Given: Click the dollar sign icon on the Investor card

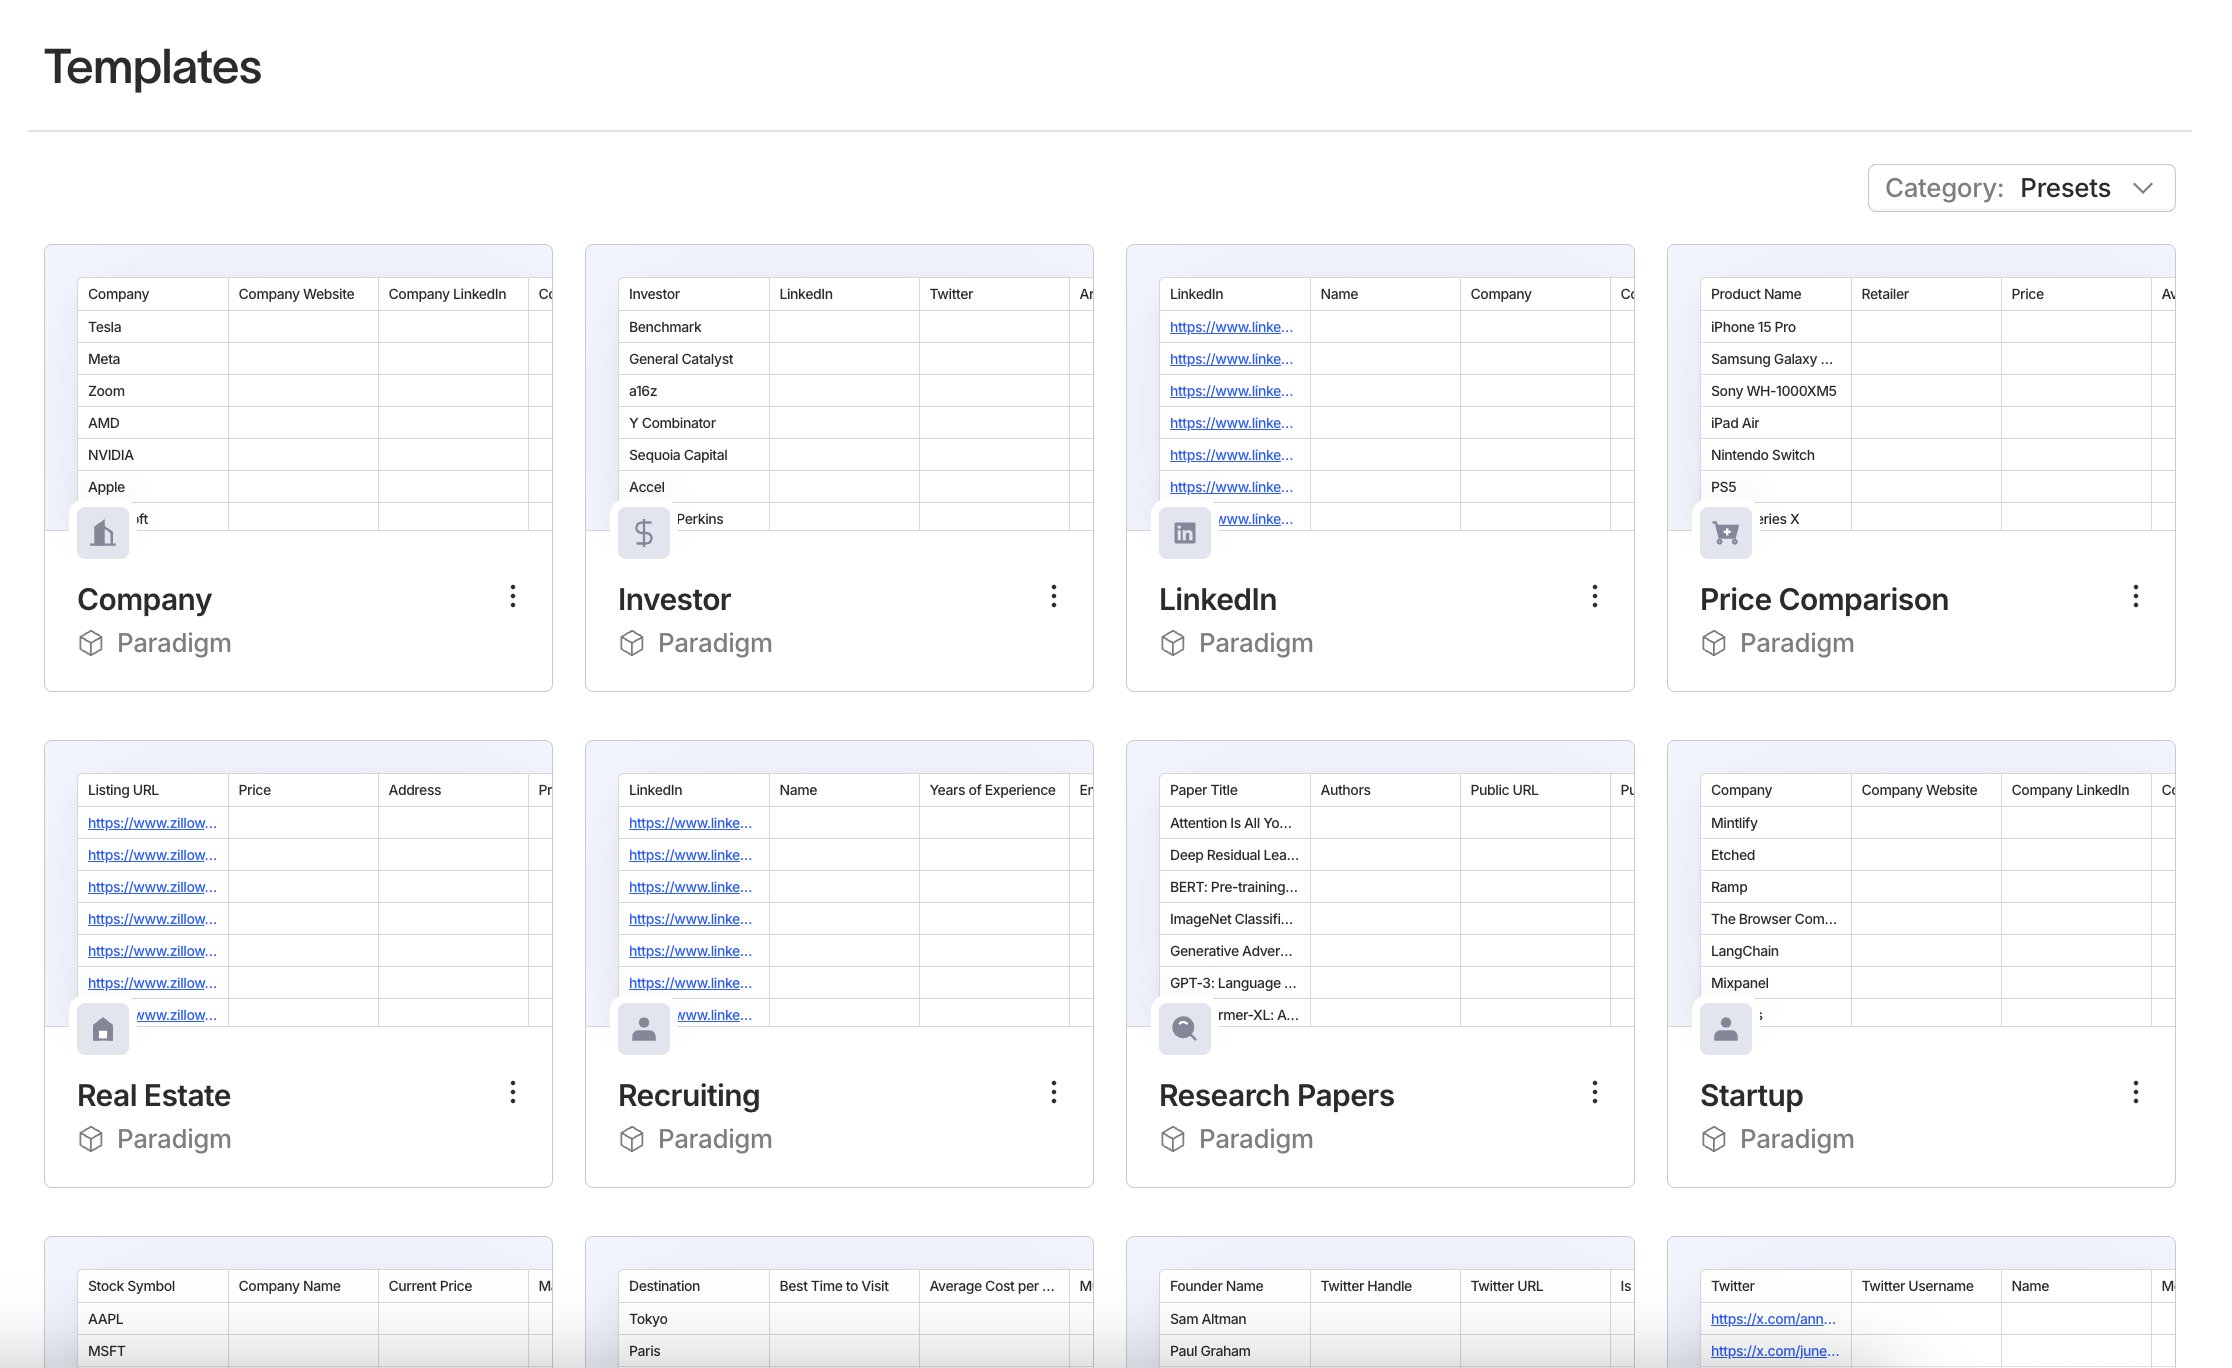Looking at the screenshot, I should pyautogui.click(x=644, y=533).
